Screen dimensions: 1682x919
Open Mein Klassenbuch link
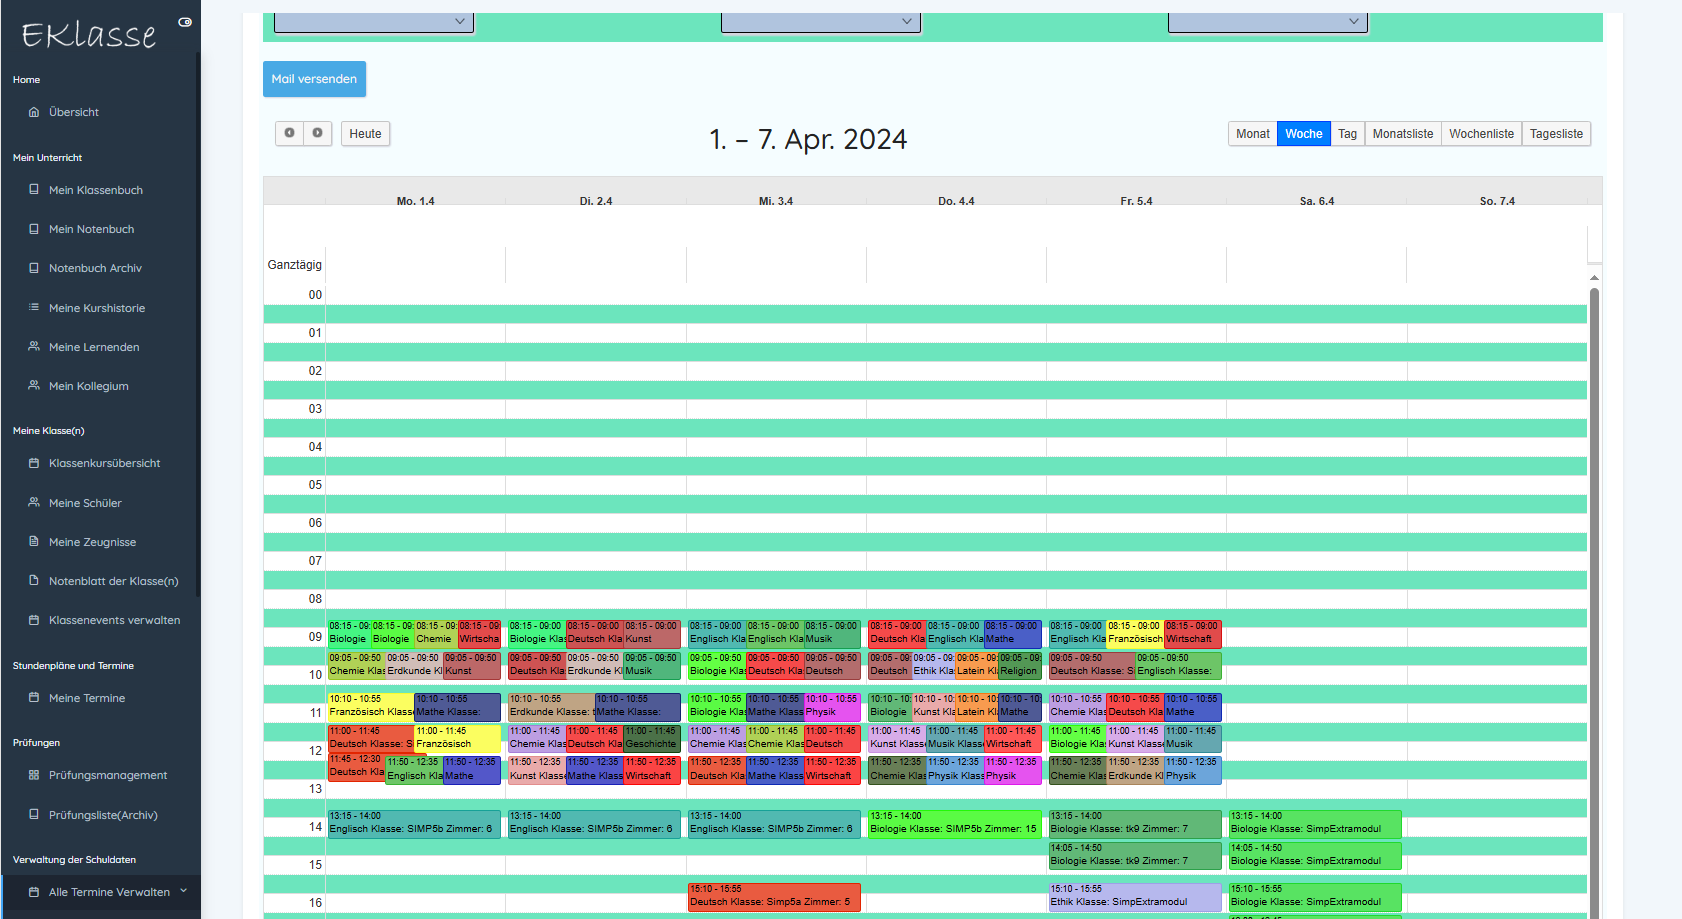[96, 190]
